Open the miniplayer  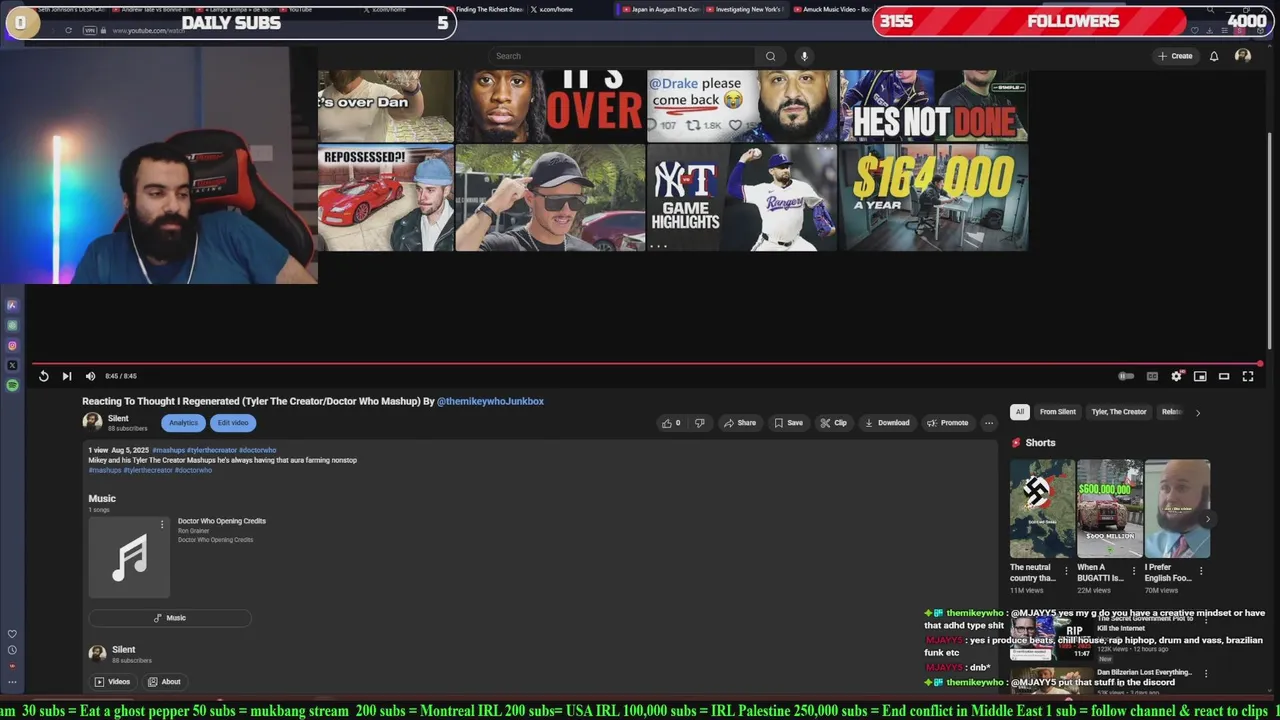1200,376
